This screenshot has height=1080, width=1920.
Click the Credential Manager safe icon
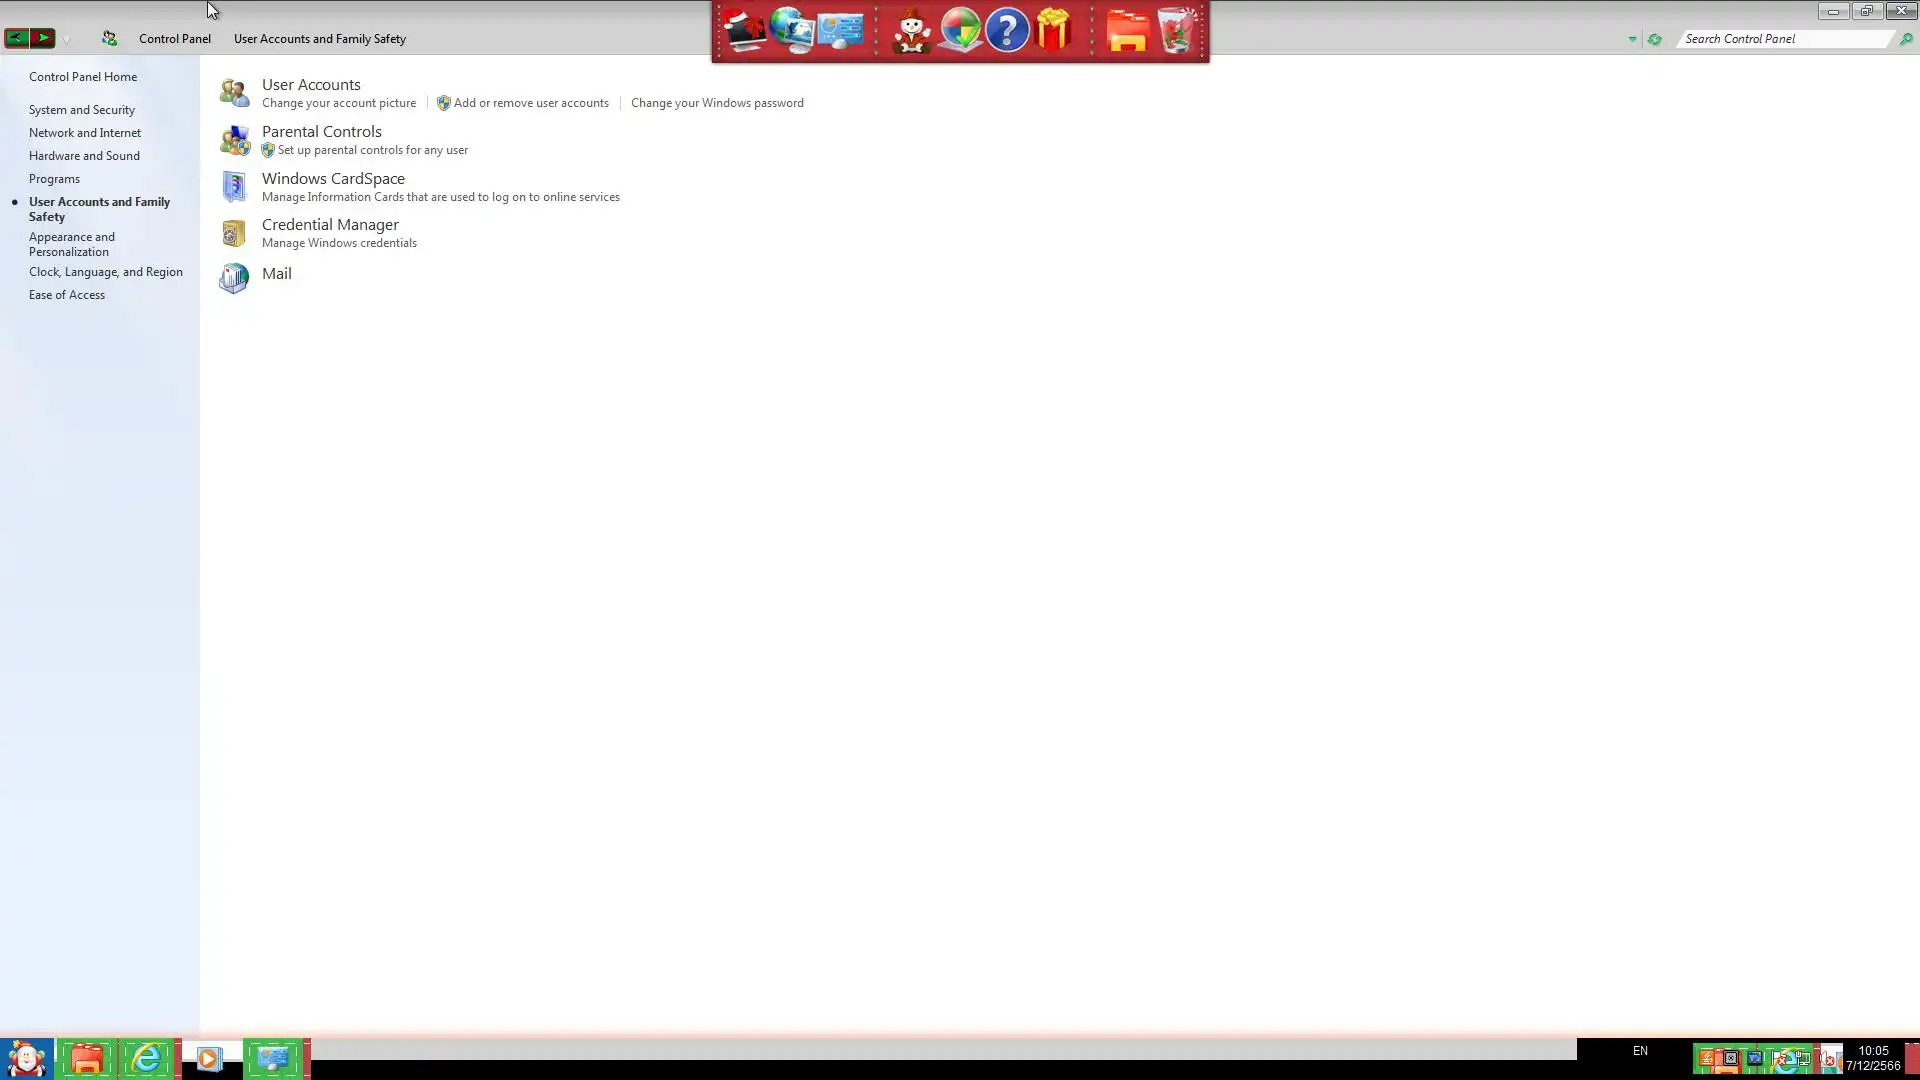[x=234, y=233]
